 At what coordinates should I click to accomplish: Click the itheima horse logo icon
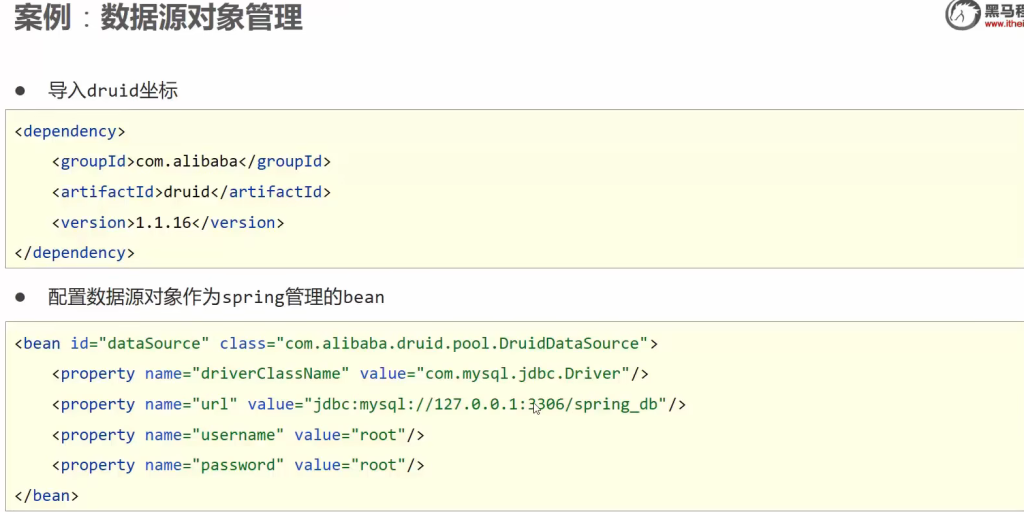[x=963, y=14]
